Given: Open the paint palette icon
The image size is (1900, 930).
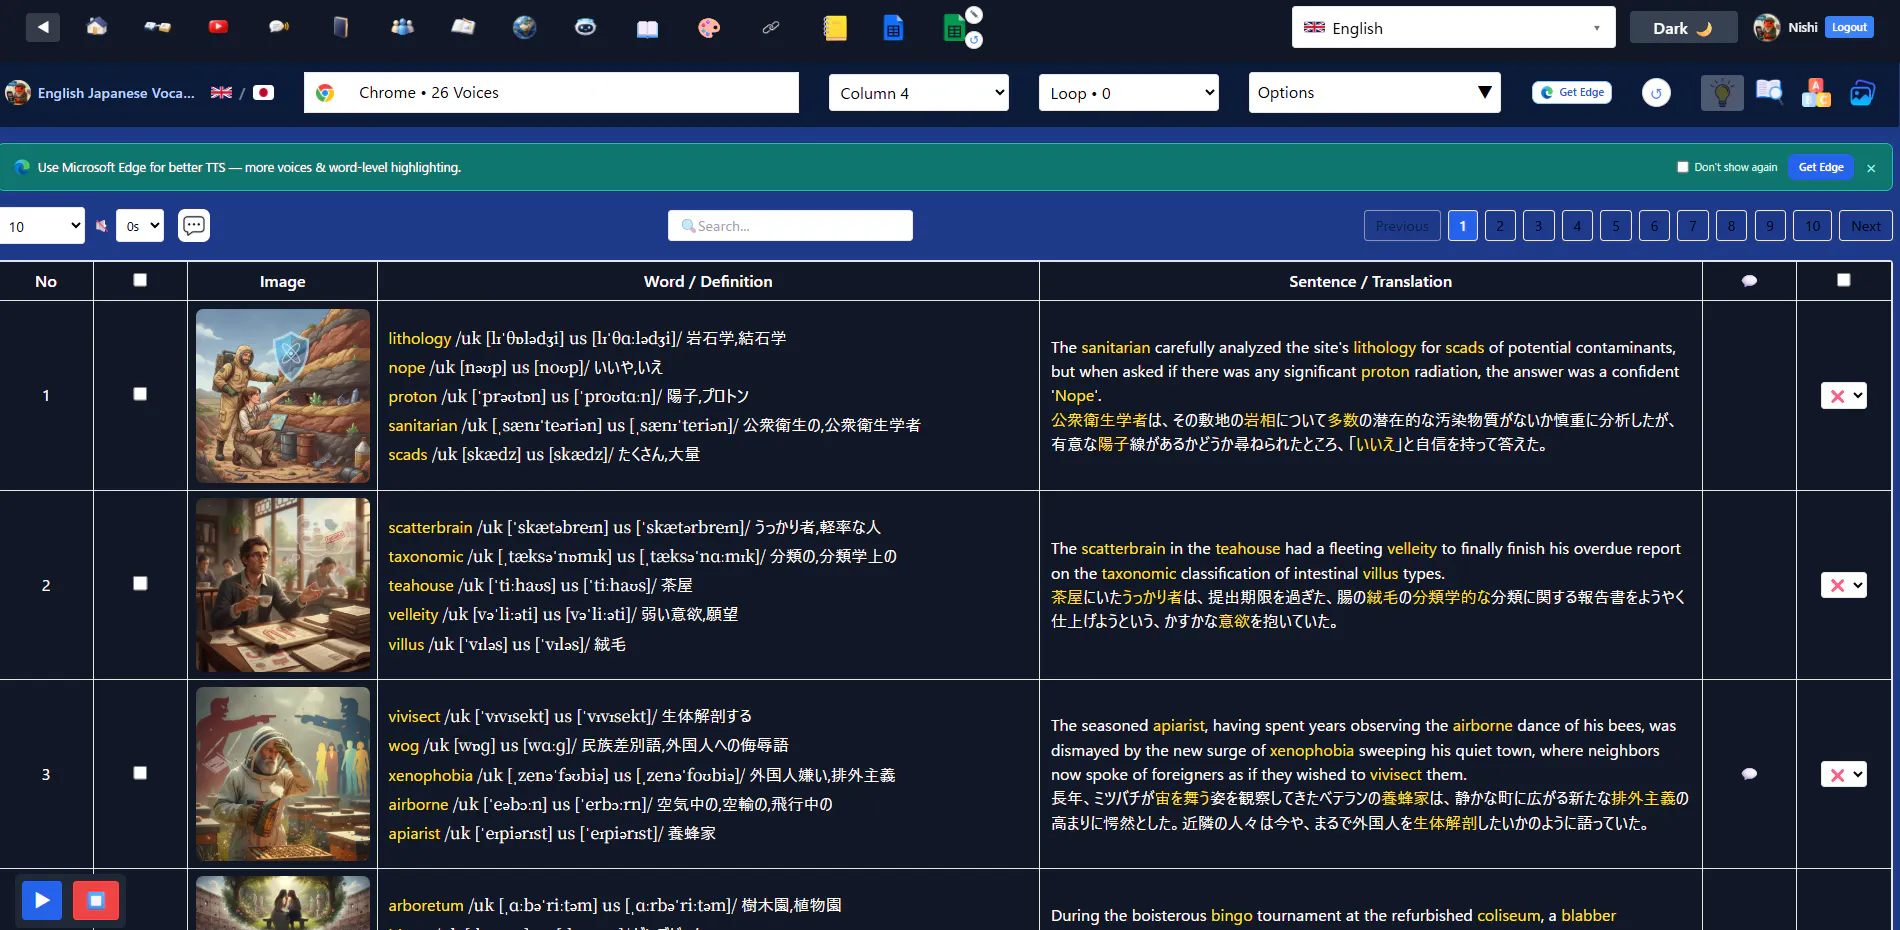Looking at the screenshot, I should coord(709,27).
